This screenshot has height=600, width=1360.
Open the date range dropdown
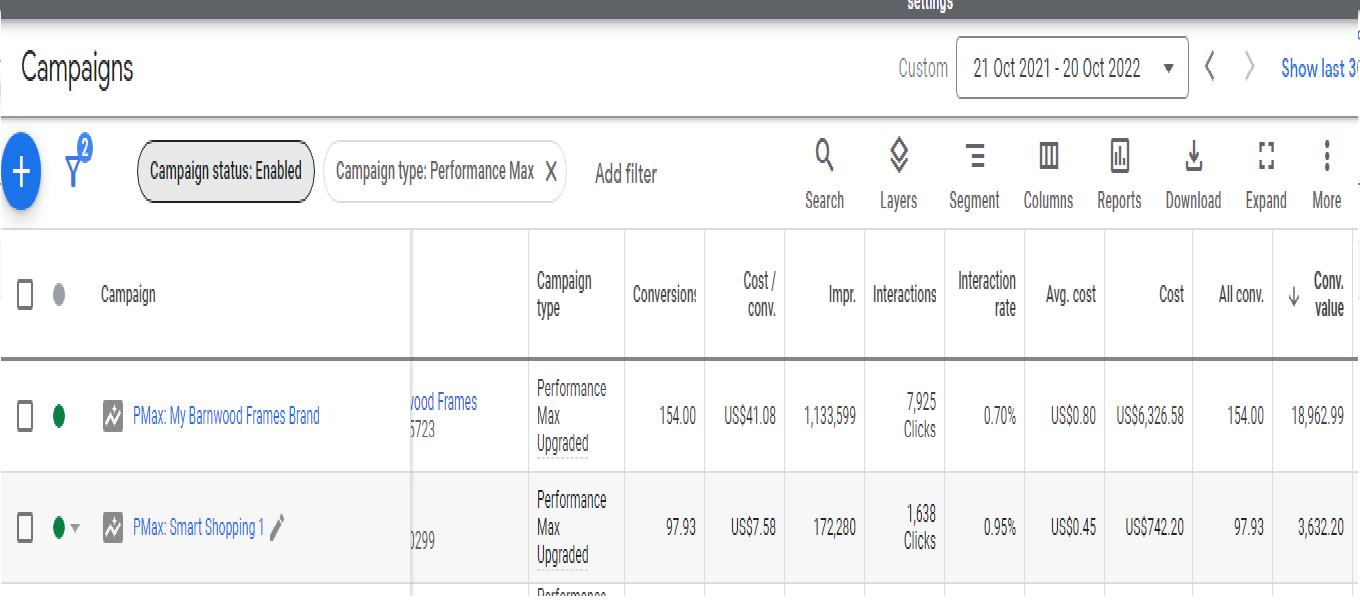[1071, 68]
